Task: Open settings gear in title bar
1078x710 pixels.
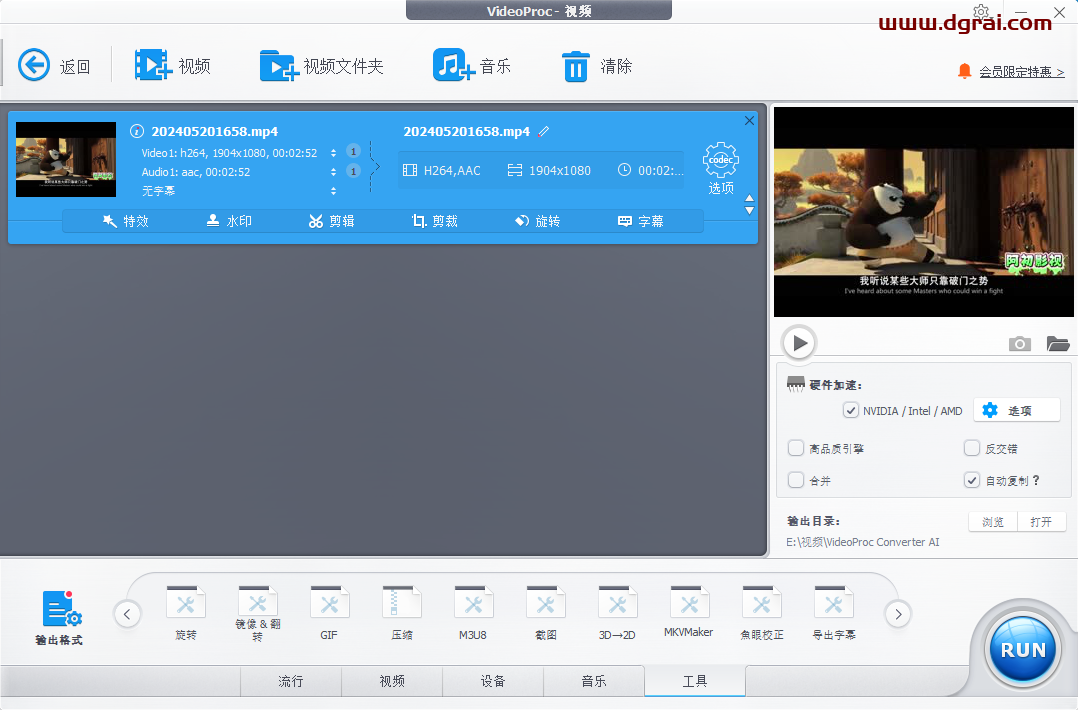Action: (981, 12)
